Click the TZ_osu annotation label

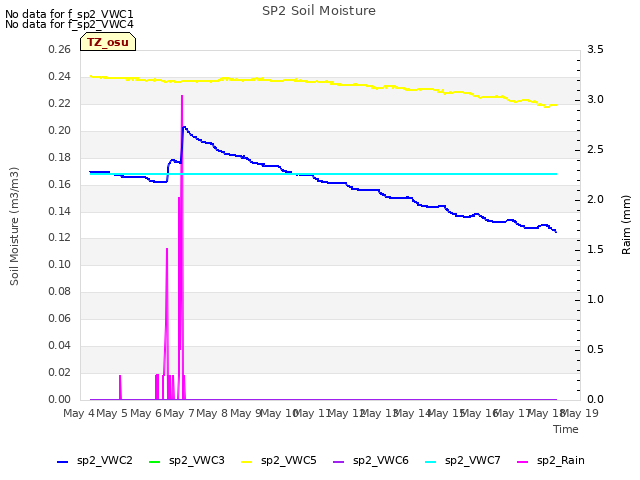[x=108, y=42]
